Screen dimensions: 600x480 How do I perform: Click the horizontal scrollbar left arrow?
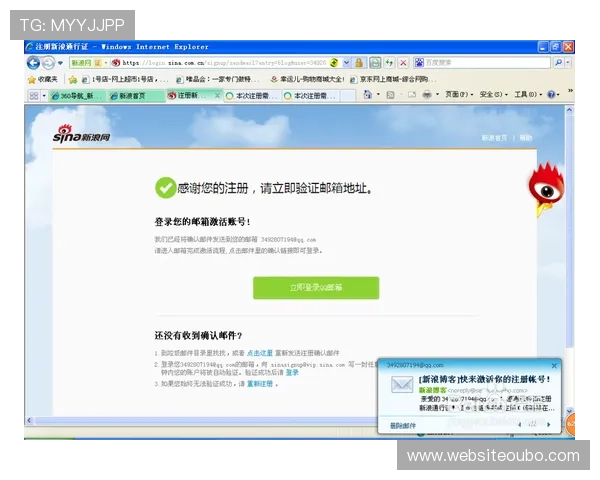click(x=29, y=421)
